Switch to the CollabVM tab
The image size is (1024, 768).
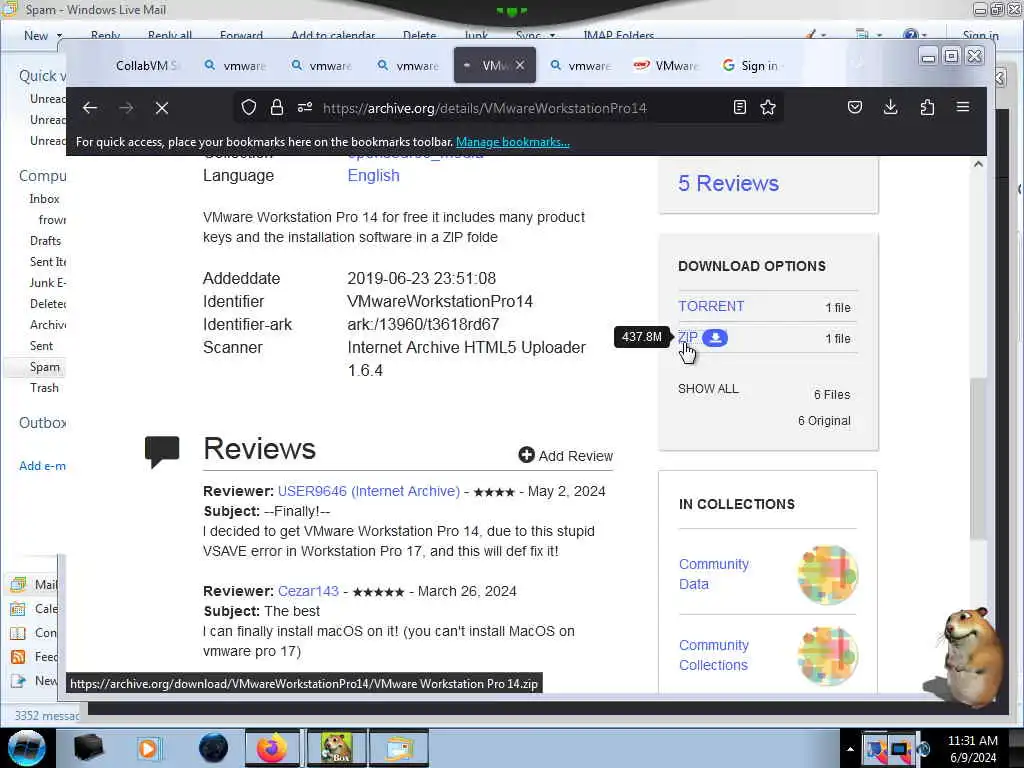(145, 65)
